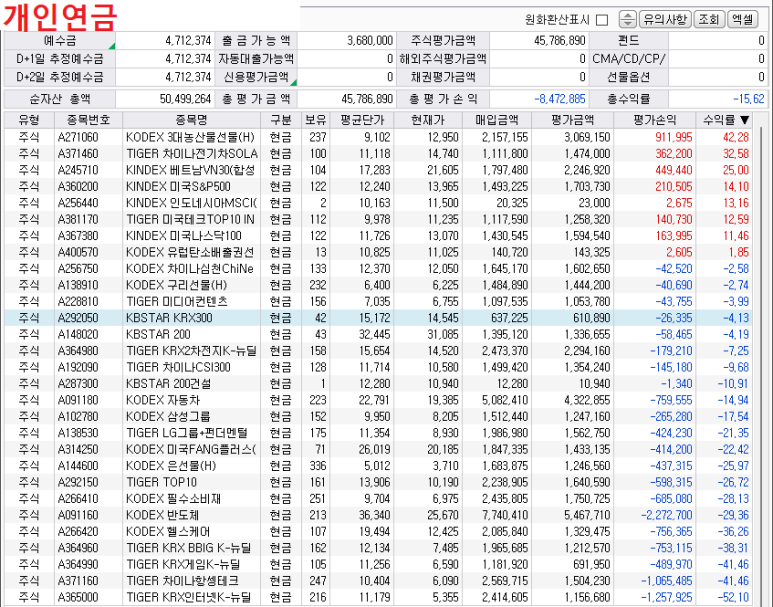Click the 신용평가금액 label cell
Image resolution: width=773 pixels, height=607 pixels.
tap(256, 77)
